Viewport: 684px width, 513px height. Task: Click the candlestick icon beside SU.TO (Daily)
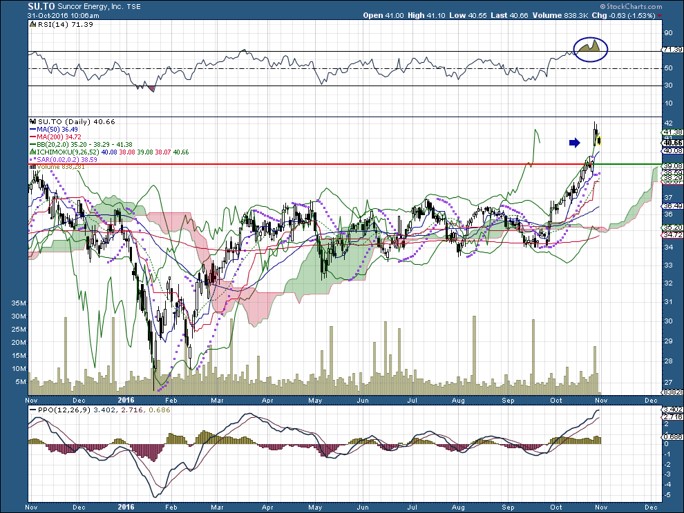point(33,122)
